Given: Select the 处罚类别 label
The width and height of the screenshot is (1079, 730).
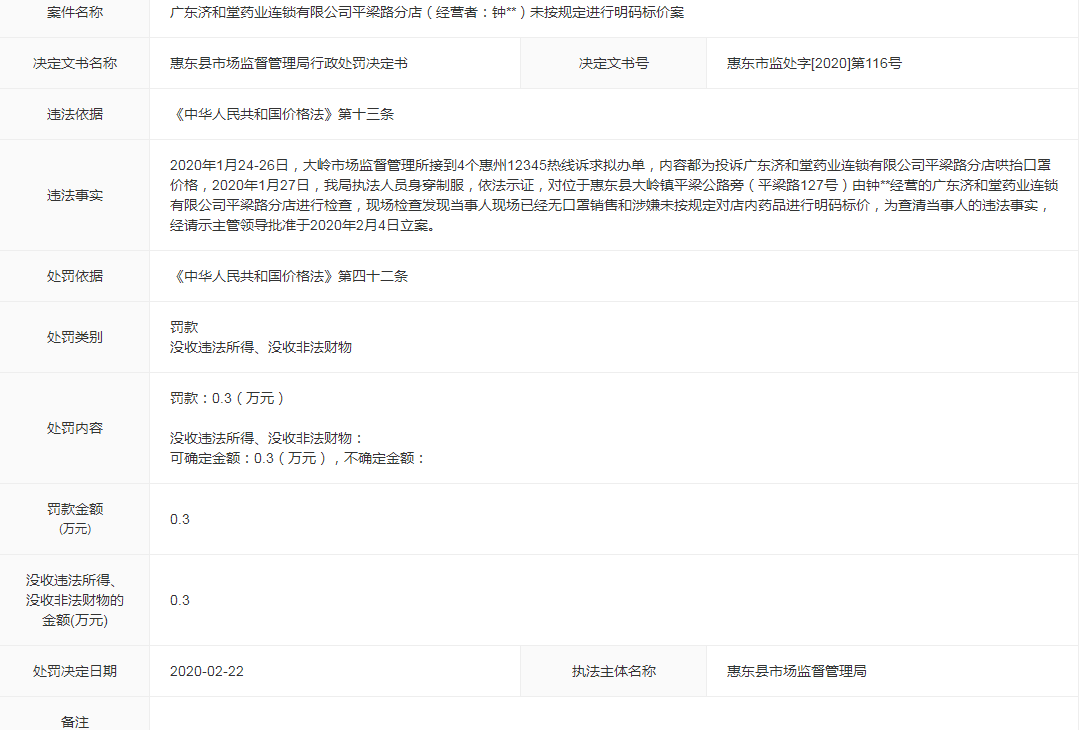Looking at the screenshot, I should [x=74, y=337].
